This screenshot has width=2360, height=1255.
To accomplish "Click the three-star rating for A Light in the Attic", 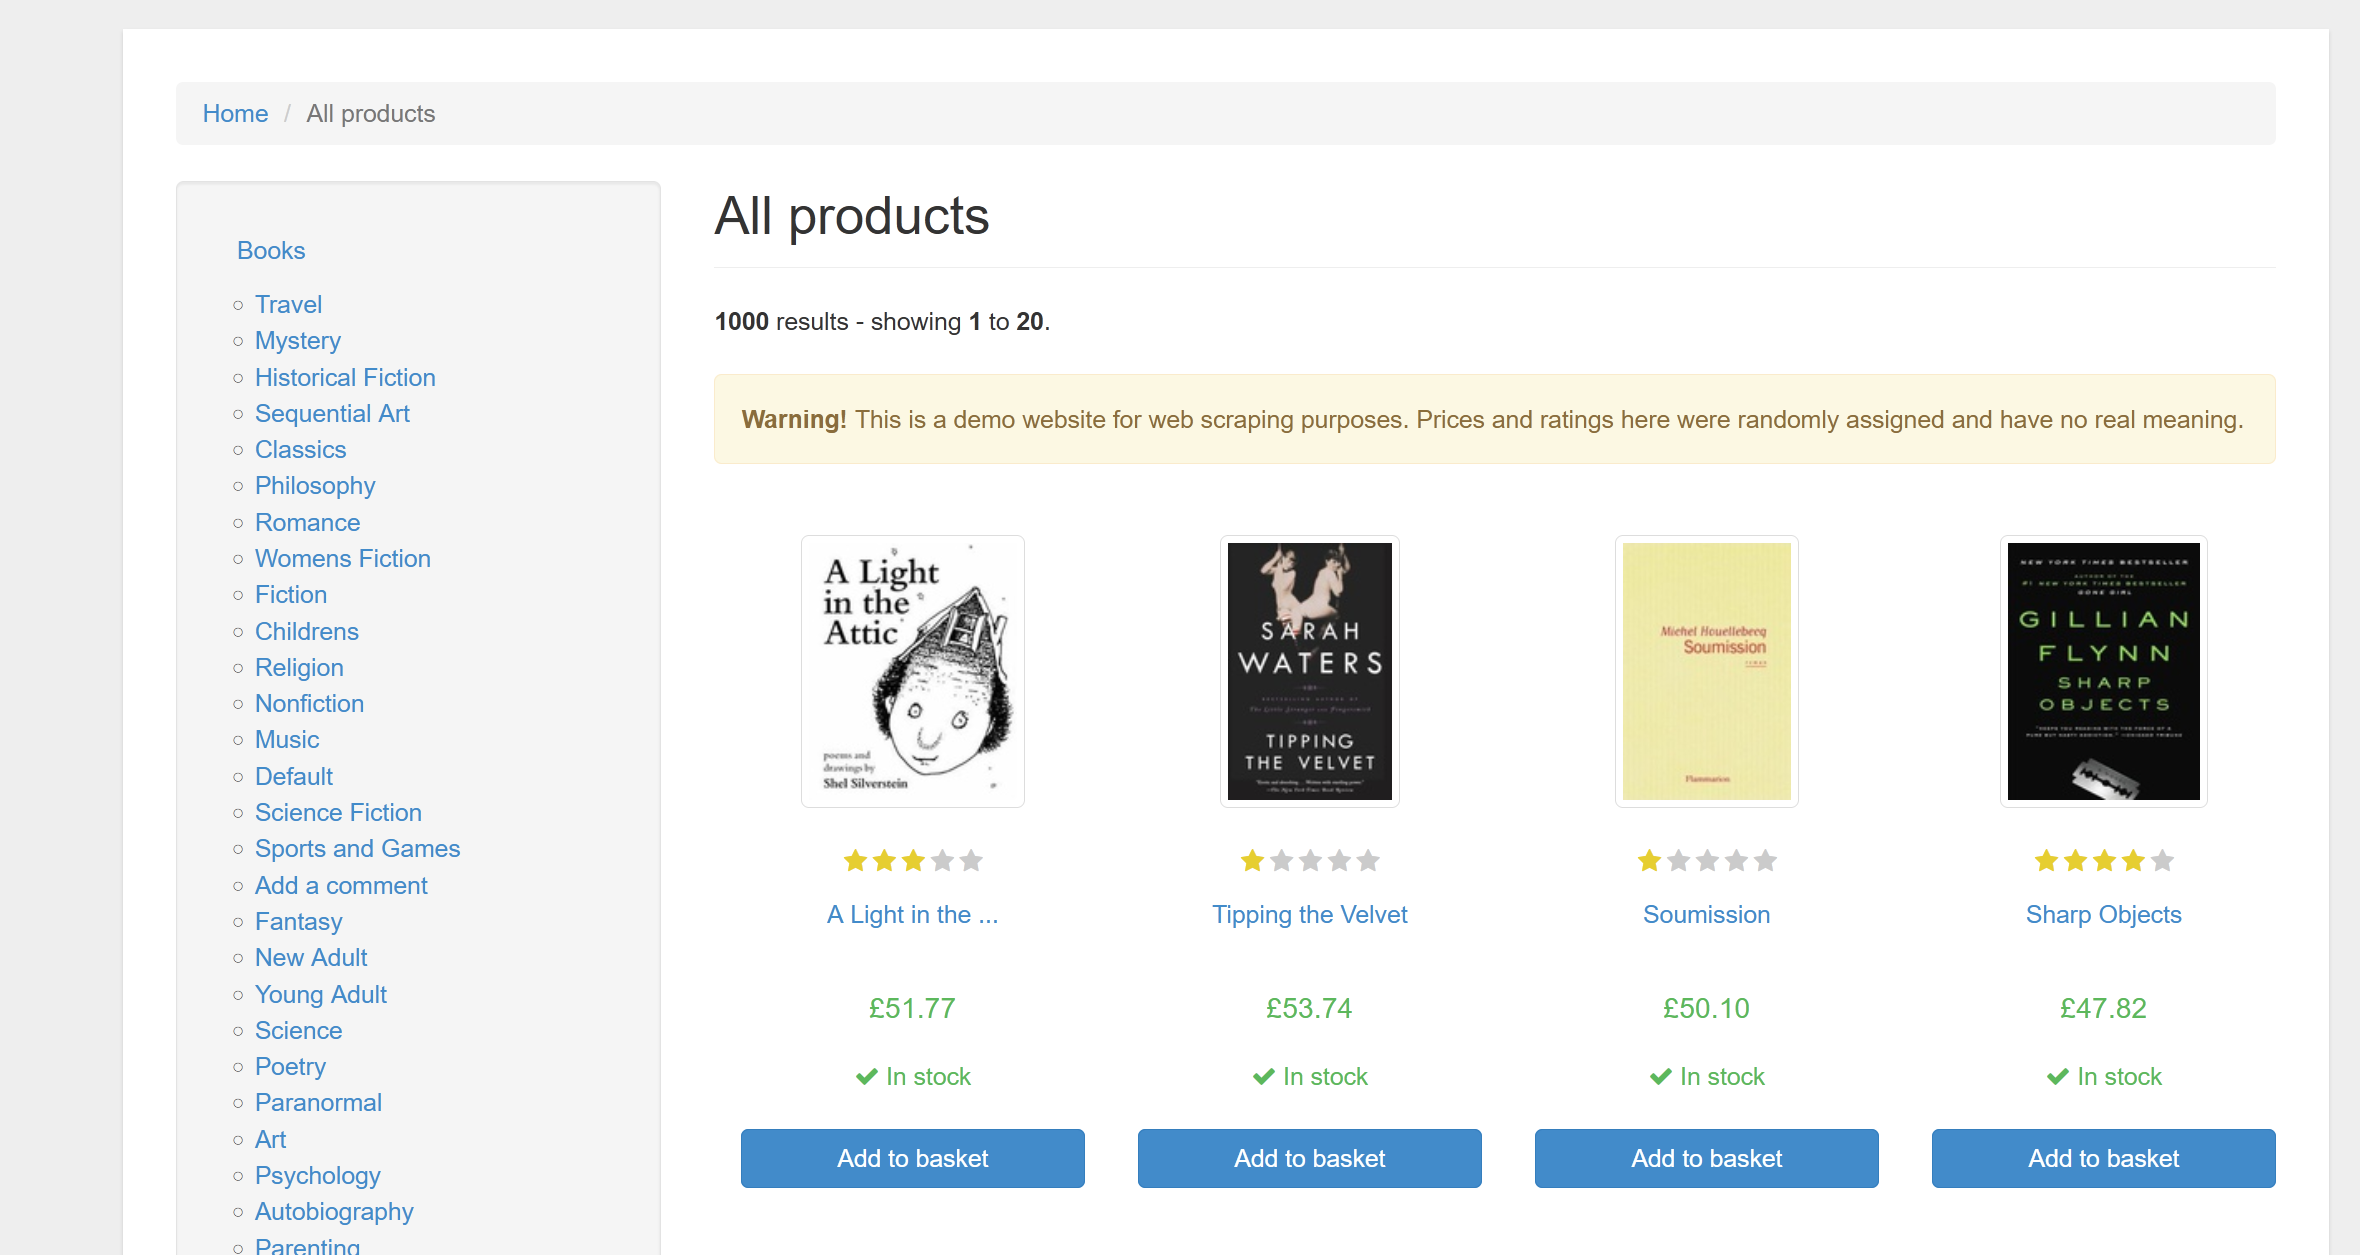I will coord(912,861).
